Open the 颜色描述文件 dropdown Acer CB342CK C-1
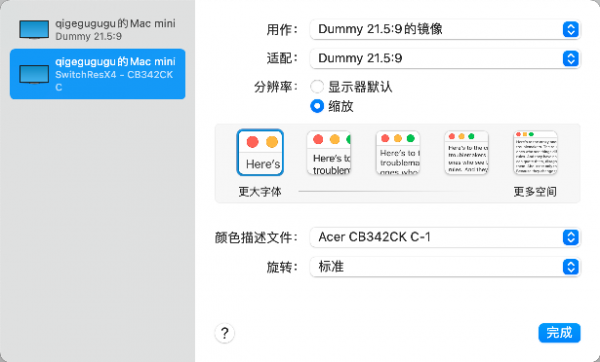Viewport: 600px width, 362px height. 445,237
